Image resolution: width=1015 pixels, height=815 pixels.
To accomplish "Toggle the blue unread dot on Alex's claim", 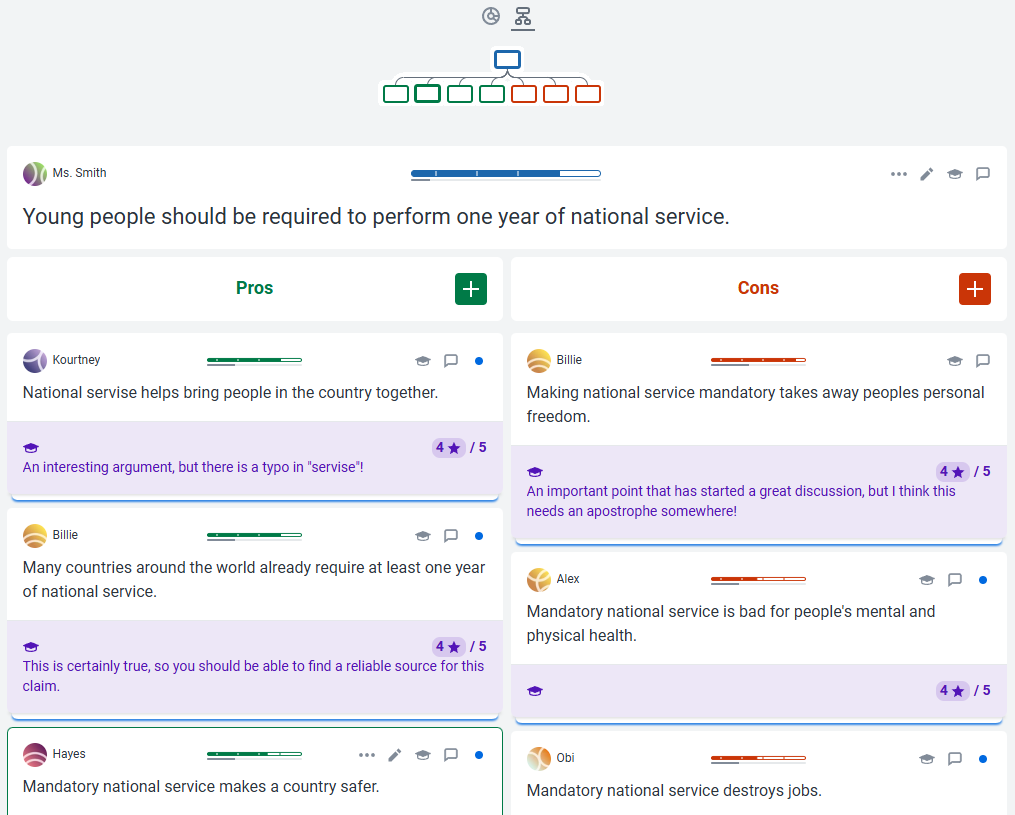I will click(983, 580).
